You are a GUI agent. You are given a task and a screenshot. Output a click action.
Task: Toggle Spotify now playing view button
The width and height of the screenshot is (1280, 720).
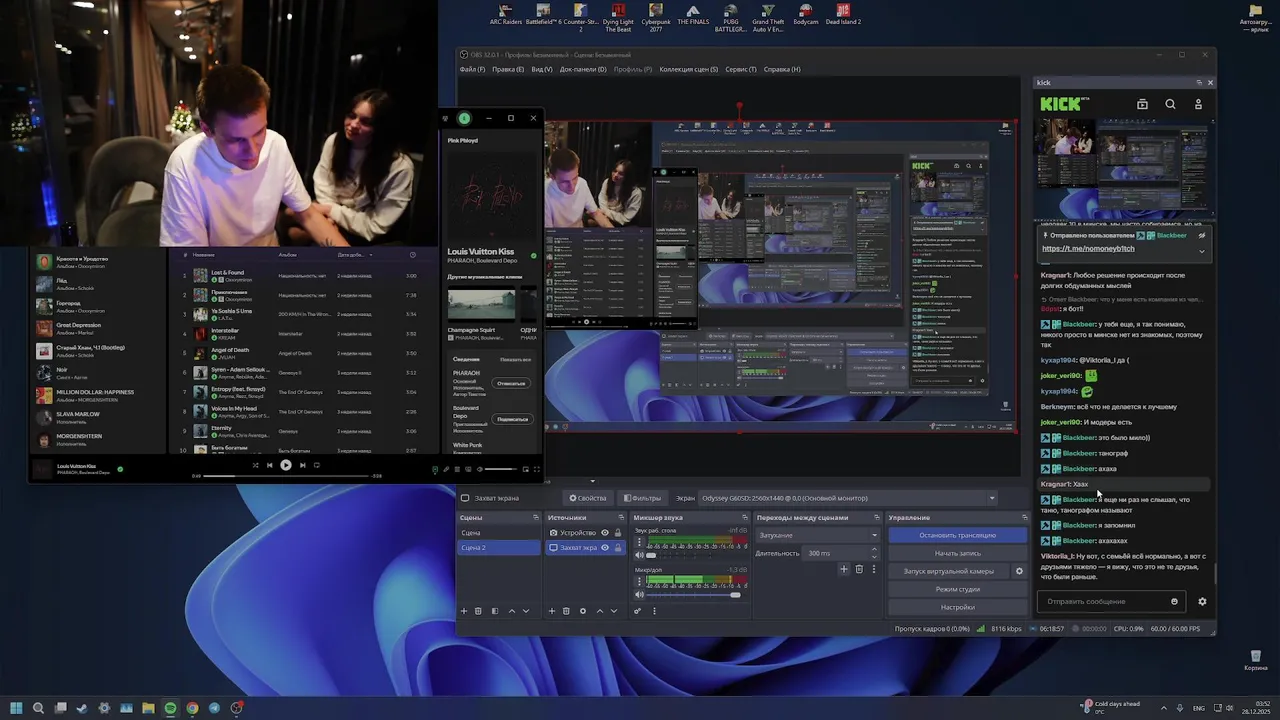click(435, 469)
